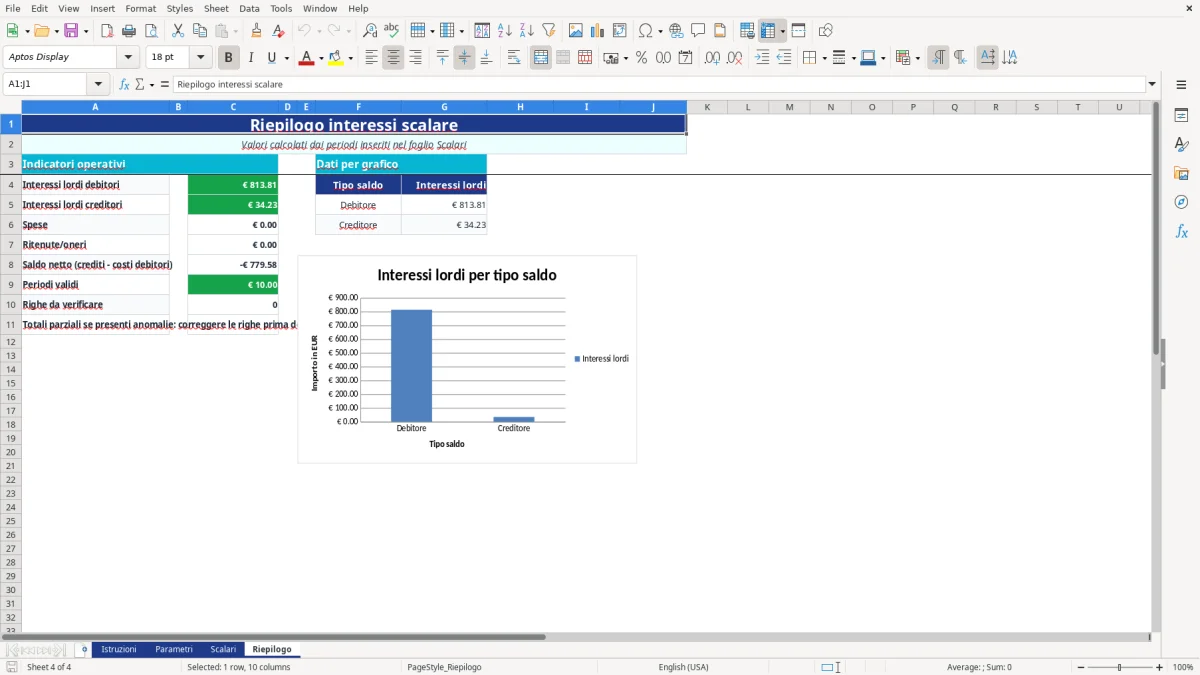
Task: Click the 100% zoom level
Action: 1183,667
